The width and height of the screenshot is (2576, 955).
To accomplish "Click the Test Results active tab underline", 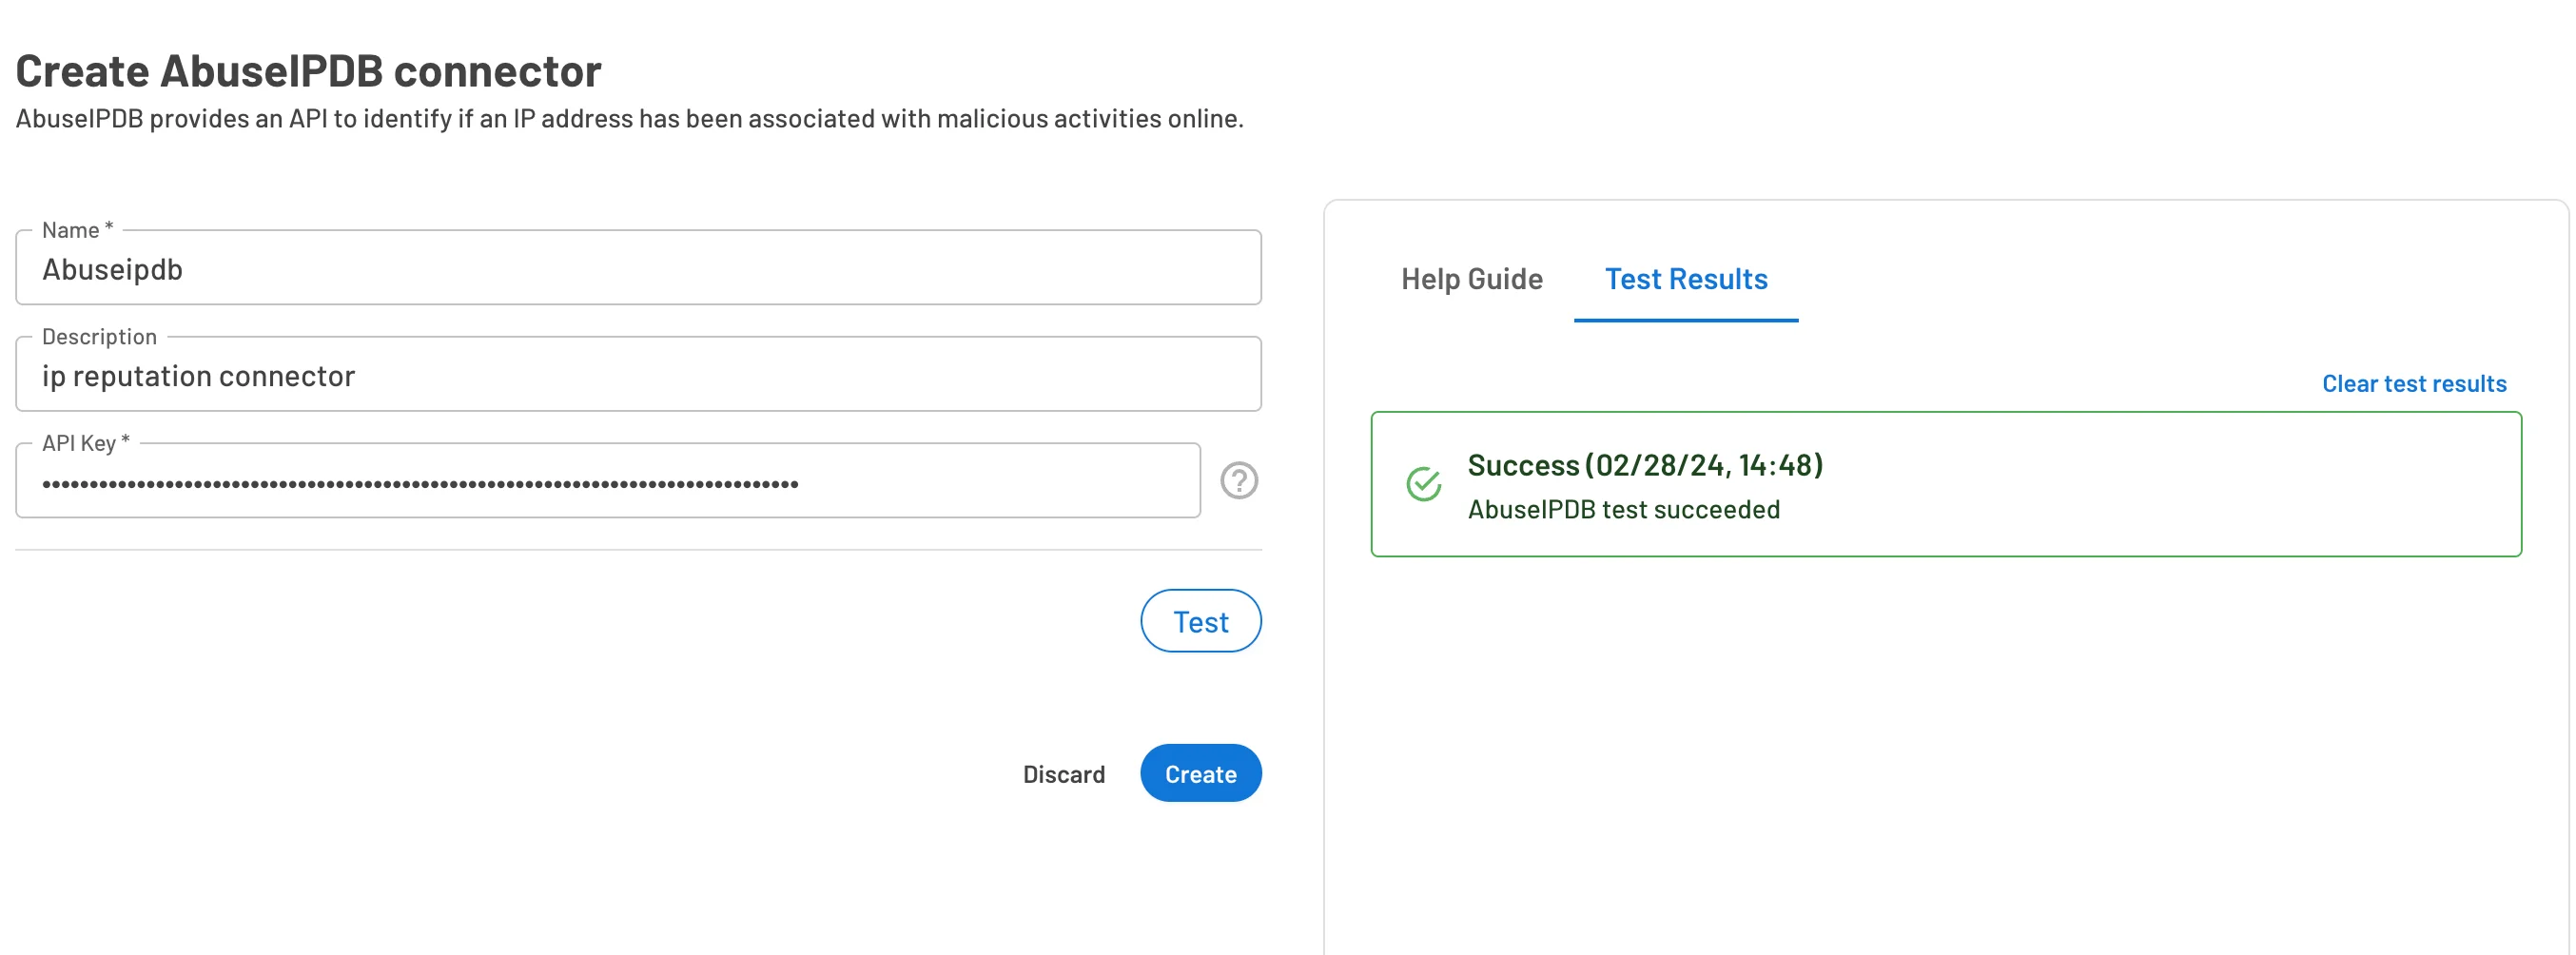I will (x=1686, y=320).
